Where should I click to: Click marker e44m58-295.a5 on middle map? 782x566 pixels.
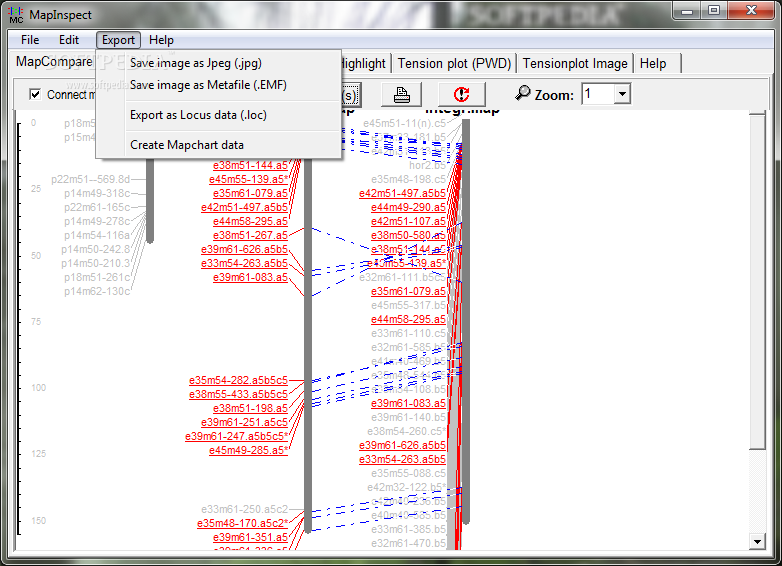tap(250, 221)
